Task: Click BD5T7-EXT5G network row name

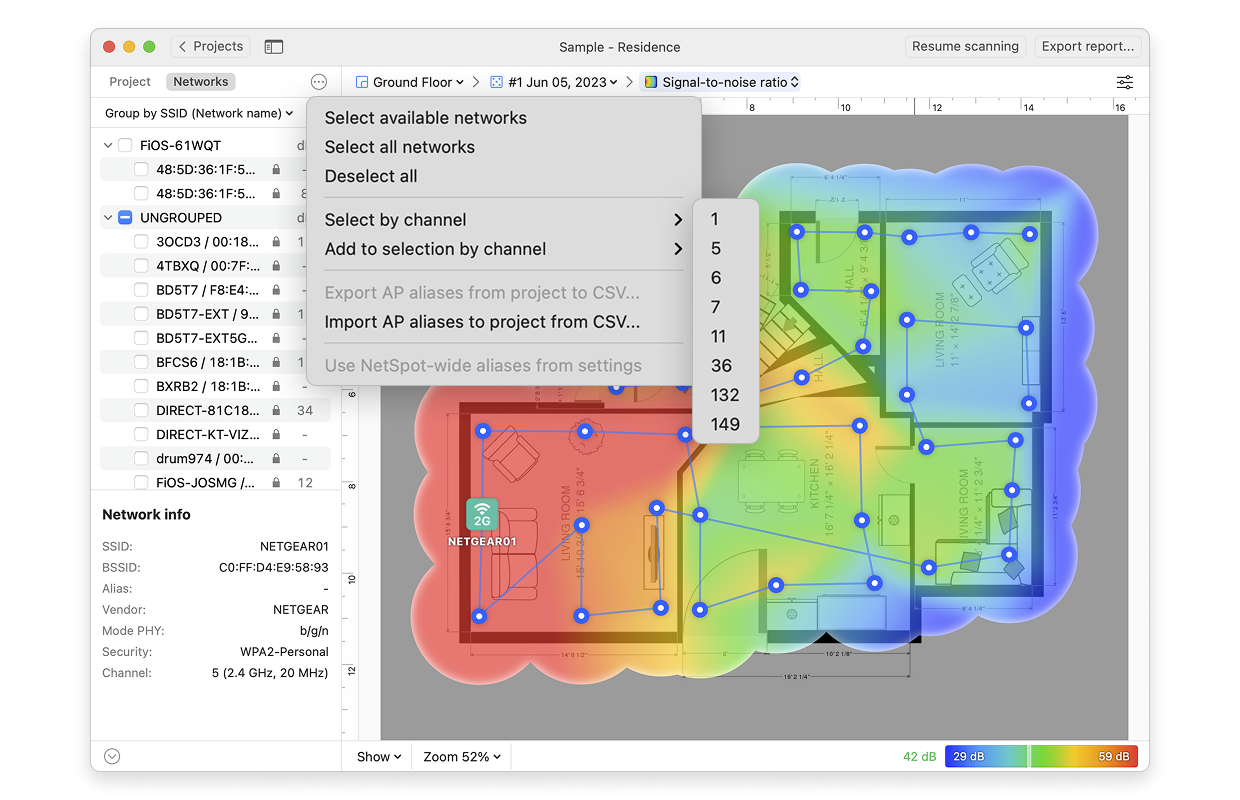Action: pos(207,338)
